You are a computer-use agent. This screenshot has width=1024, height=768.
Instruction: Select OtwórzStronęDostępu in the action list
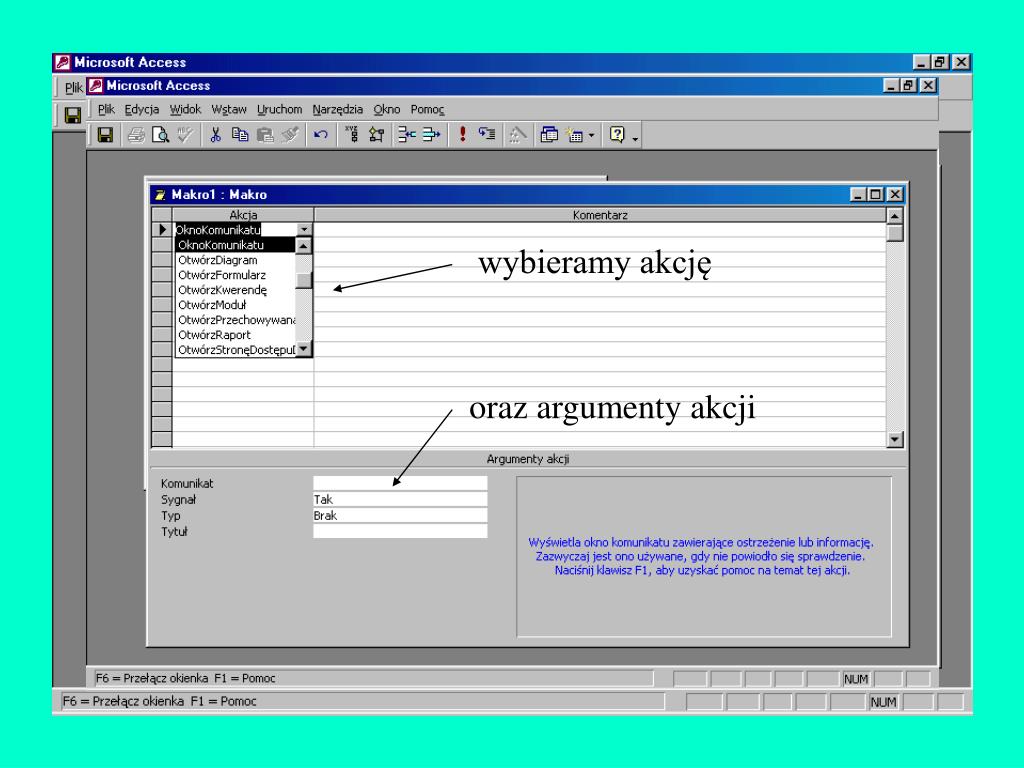235,350
